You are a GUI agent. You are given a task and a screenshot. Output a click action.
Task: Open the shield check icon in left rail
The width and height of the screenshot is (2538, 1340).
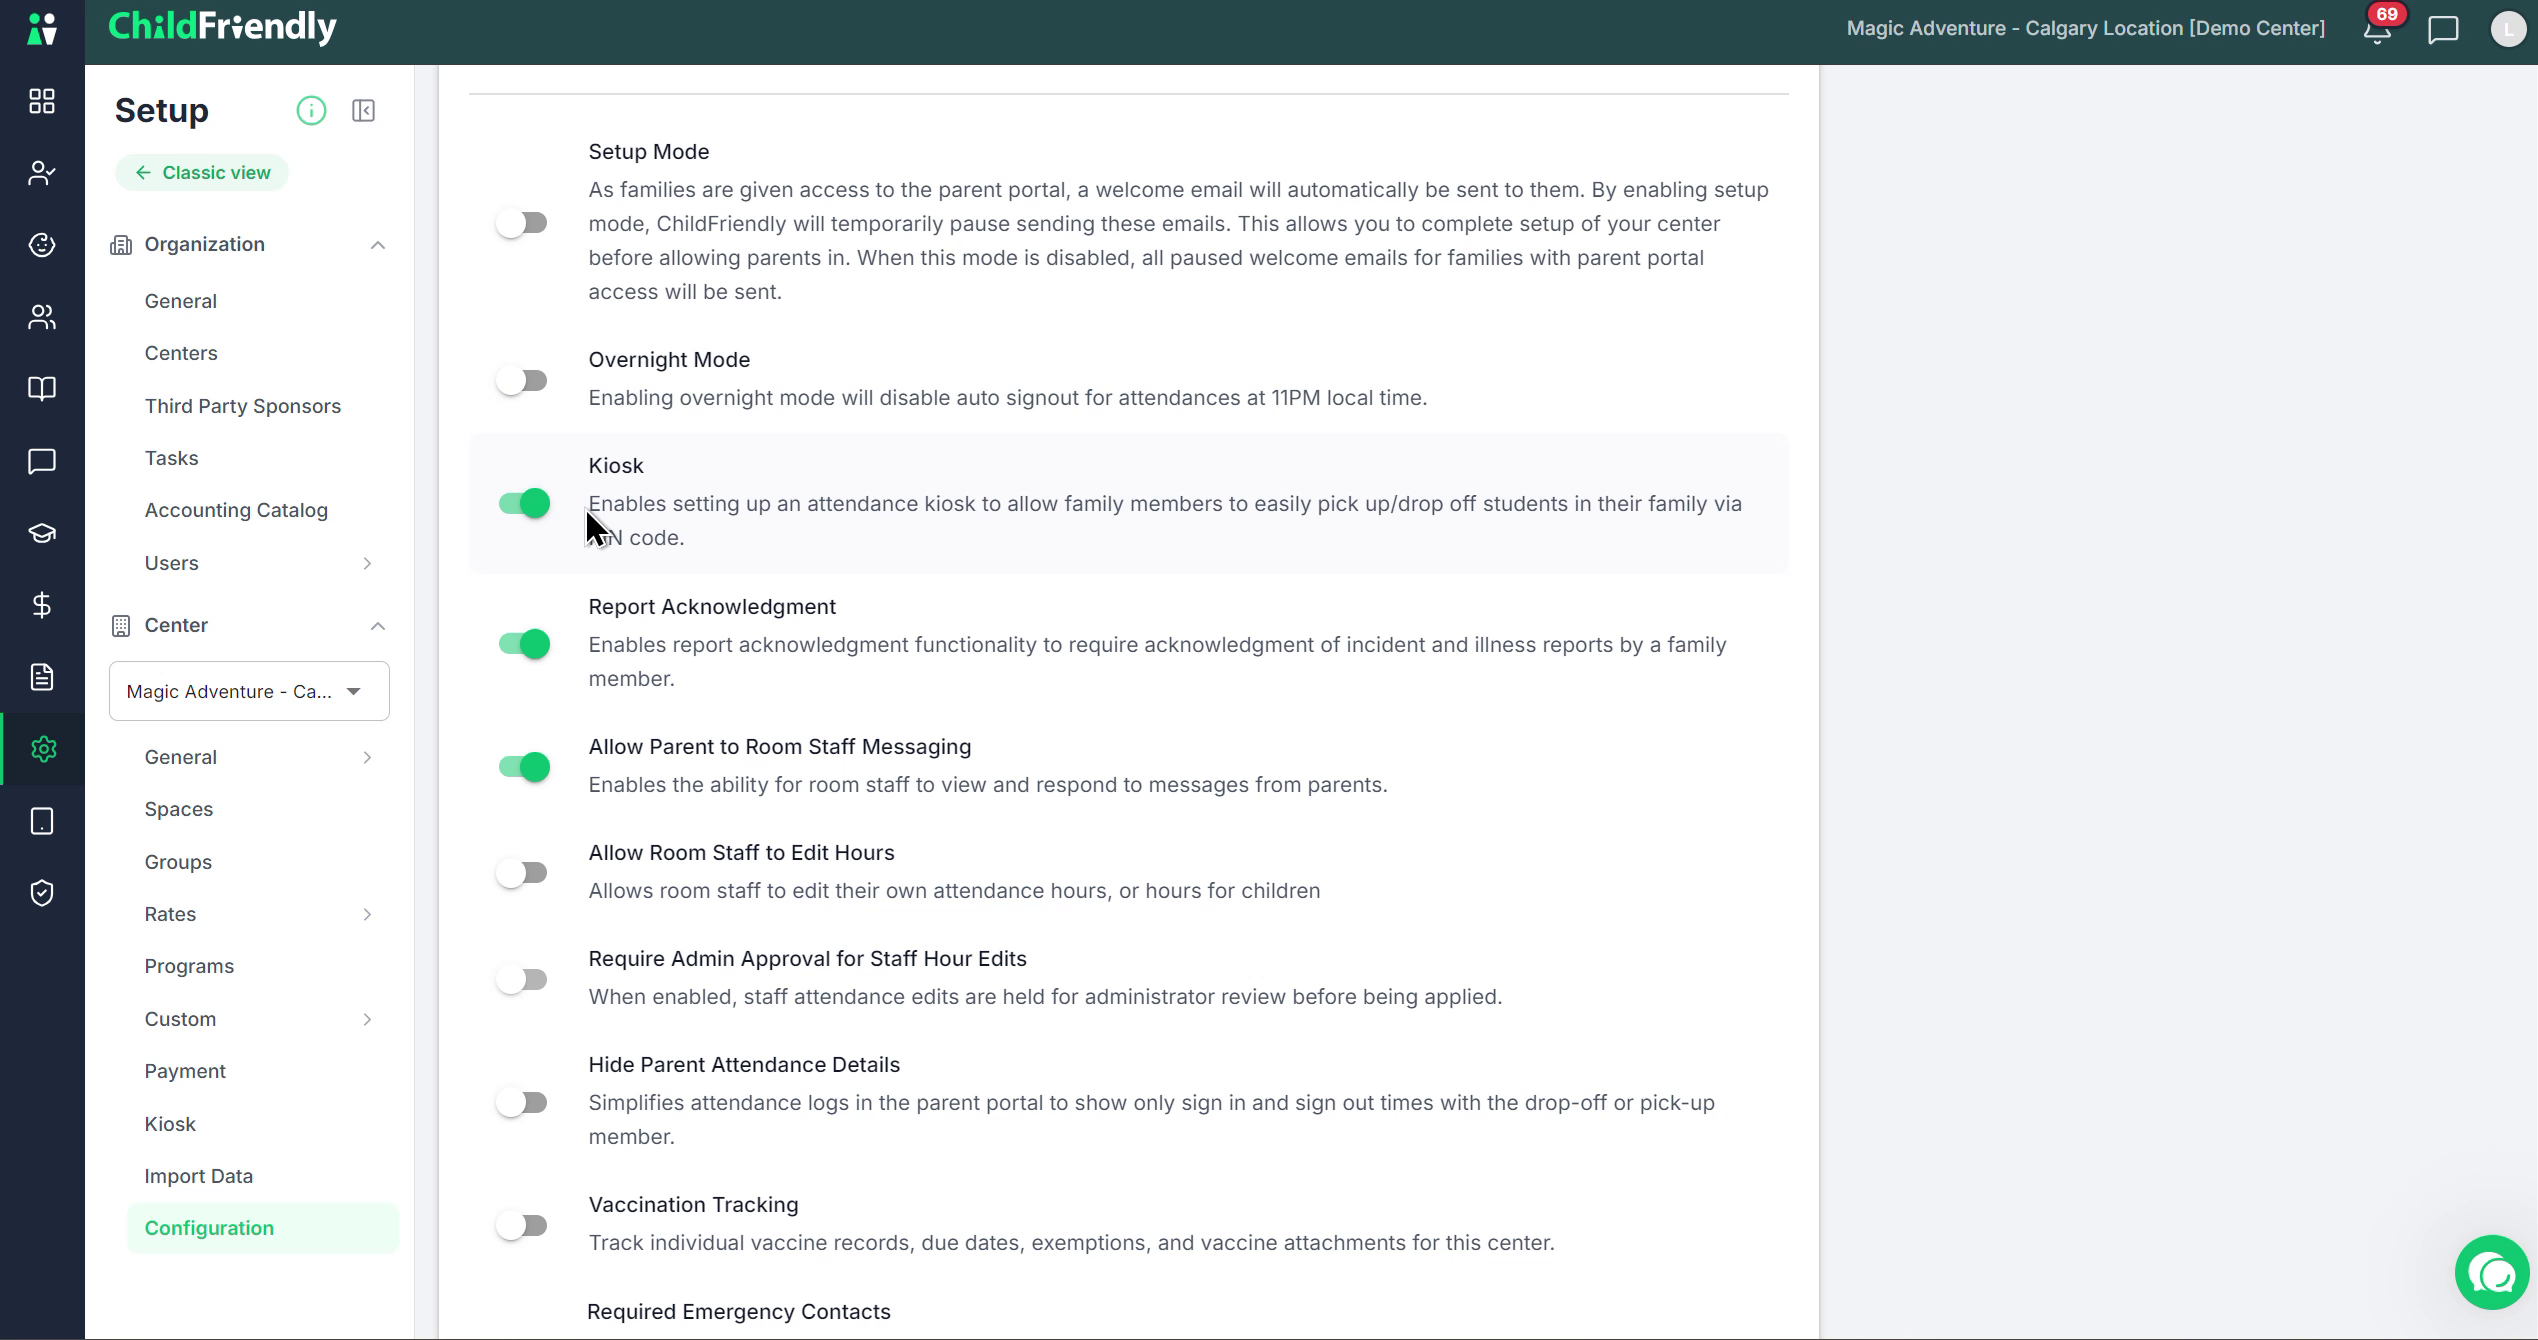pos(42,893)
